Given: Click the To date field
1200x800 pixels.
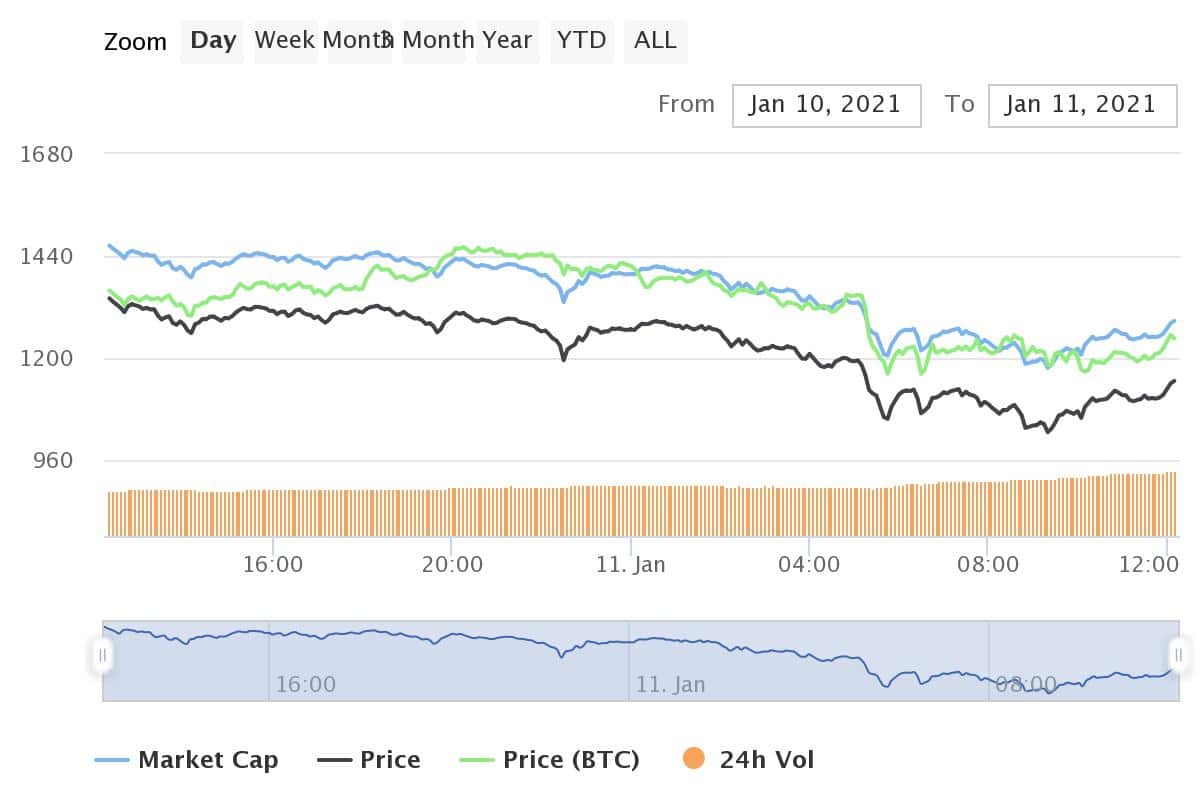Looking at the screenshot, I should [1081, 105].
